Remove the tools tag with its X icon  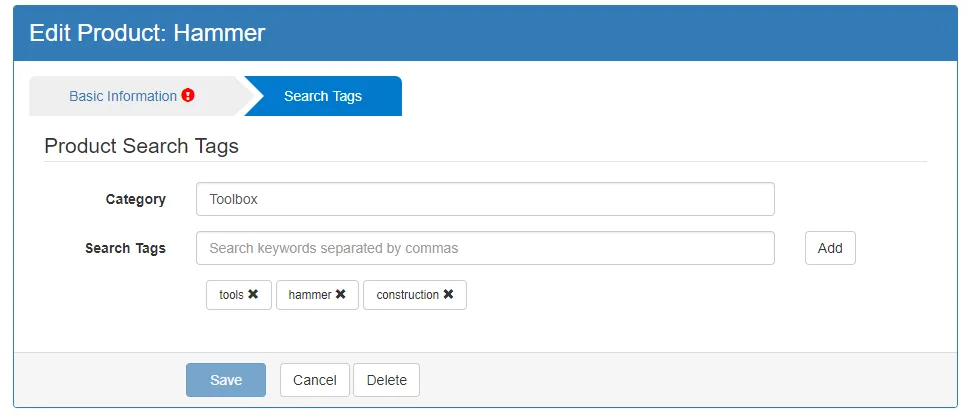pos(253,295)
